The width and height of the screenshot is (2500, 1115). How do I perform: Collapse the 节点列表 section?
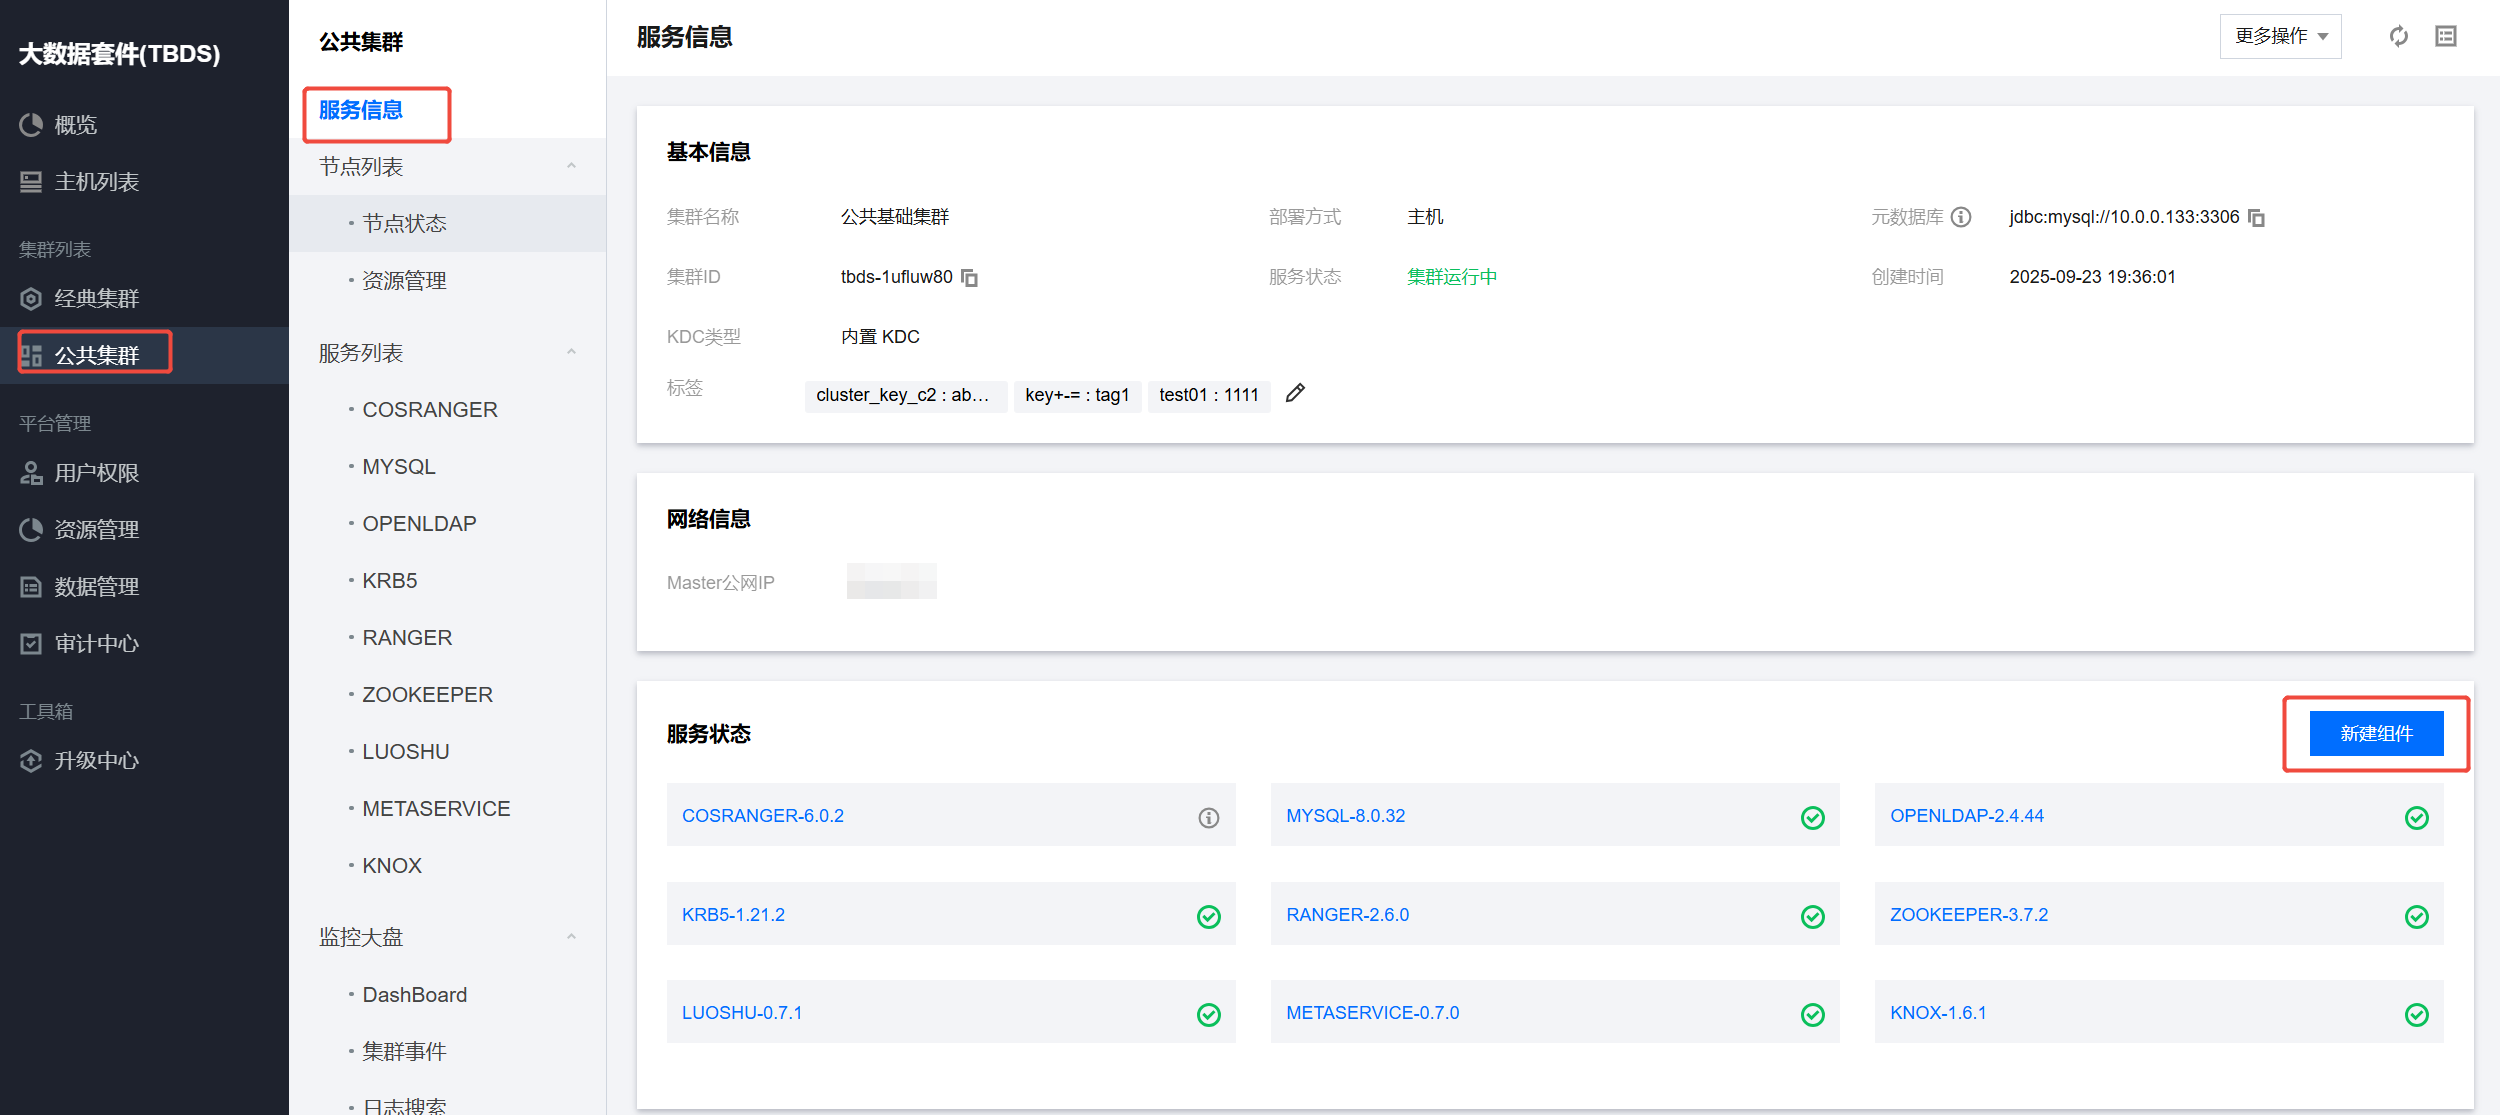pos(571,167)
